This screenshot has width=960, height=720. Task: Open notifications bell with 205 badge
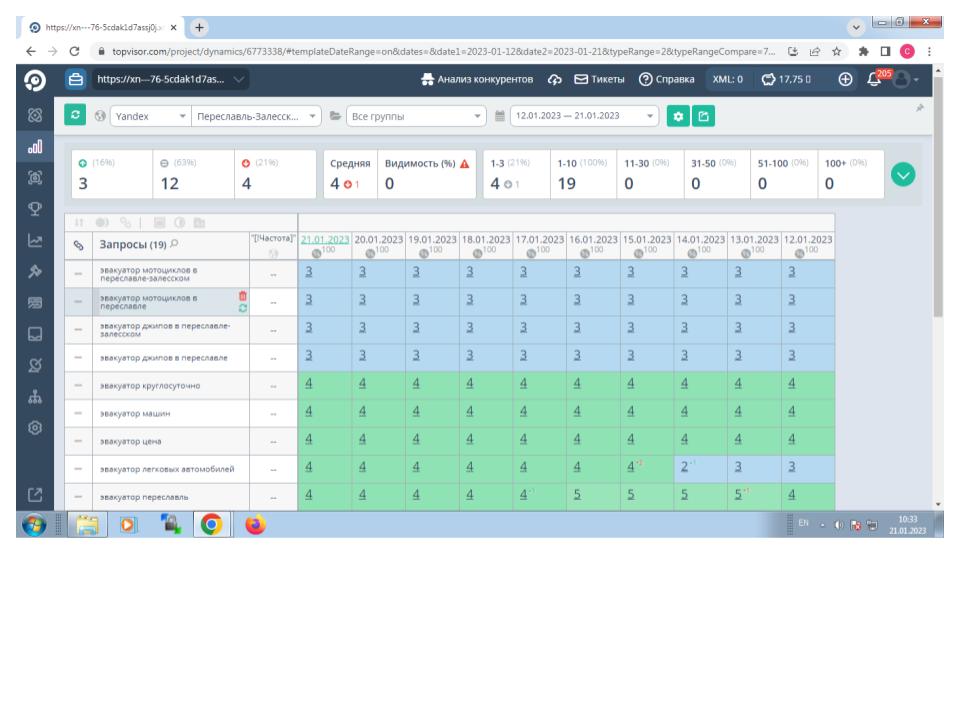(876, 79)
